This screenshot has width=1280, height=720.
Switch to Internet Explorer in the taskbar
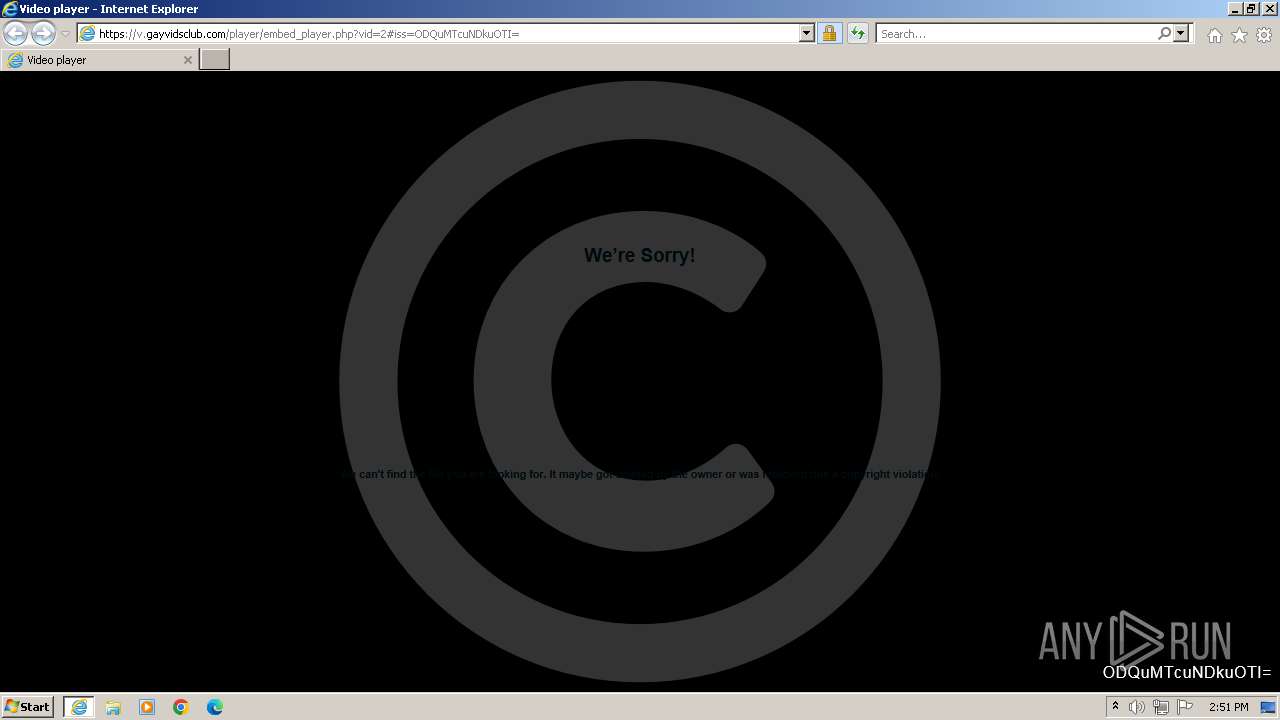pos(79,707)
